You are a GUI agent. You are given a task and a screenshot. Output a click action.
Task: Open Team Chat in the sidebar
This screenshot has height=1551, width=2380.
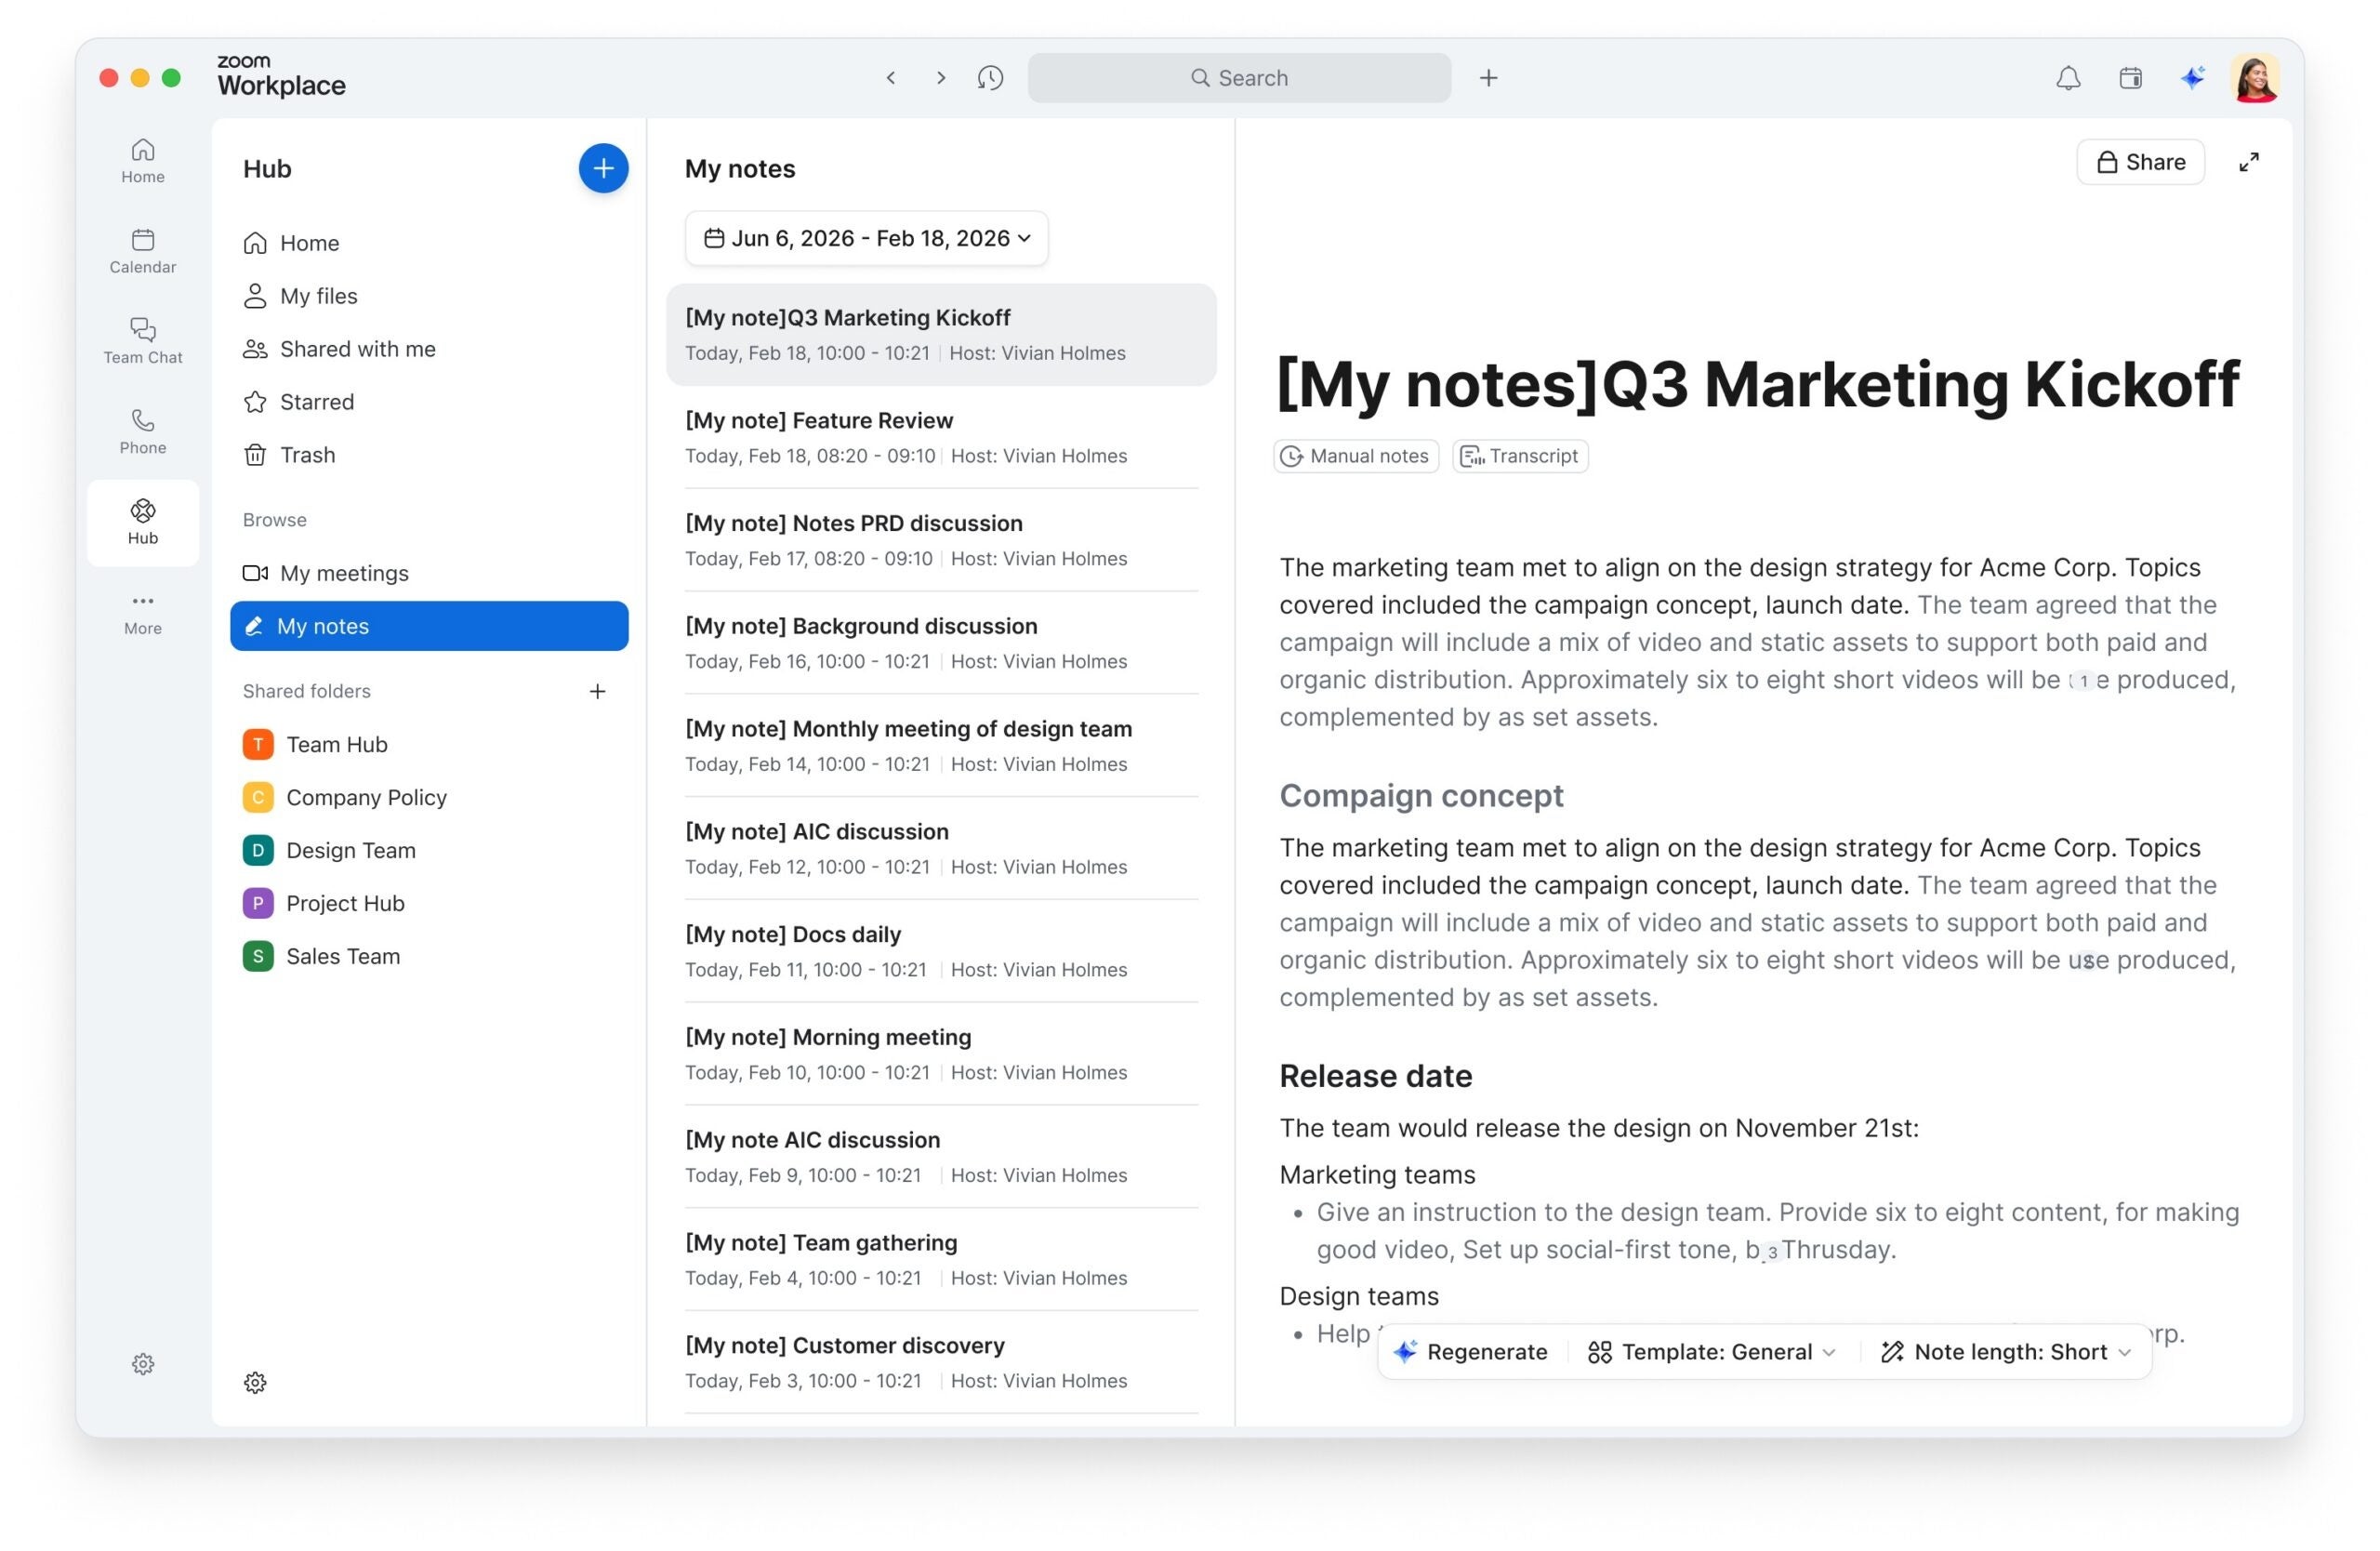point(143,340)
